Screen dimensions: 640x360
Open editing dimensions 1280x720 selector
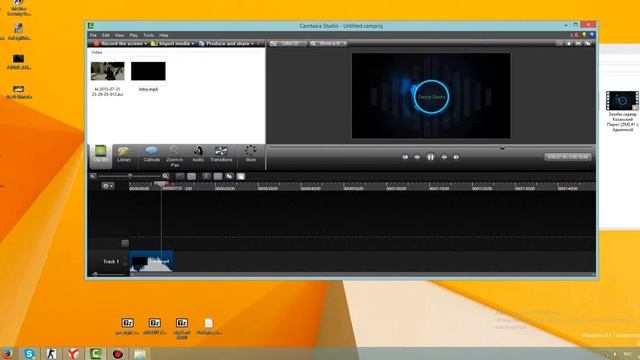[287, 43]
